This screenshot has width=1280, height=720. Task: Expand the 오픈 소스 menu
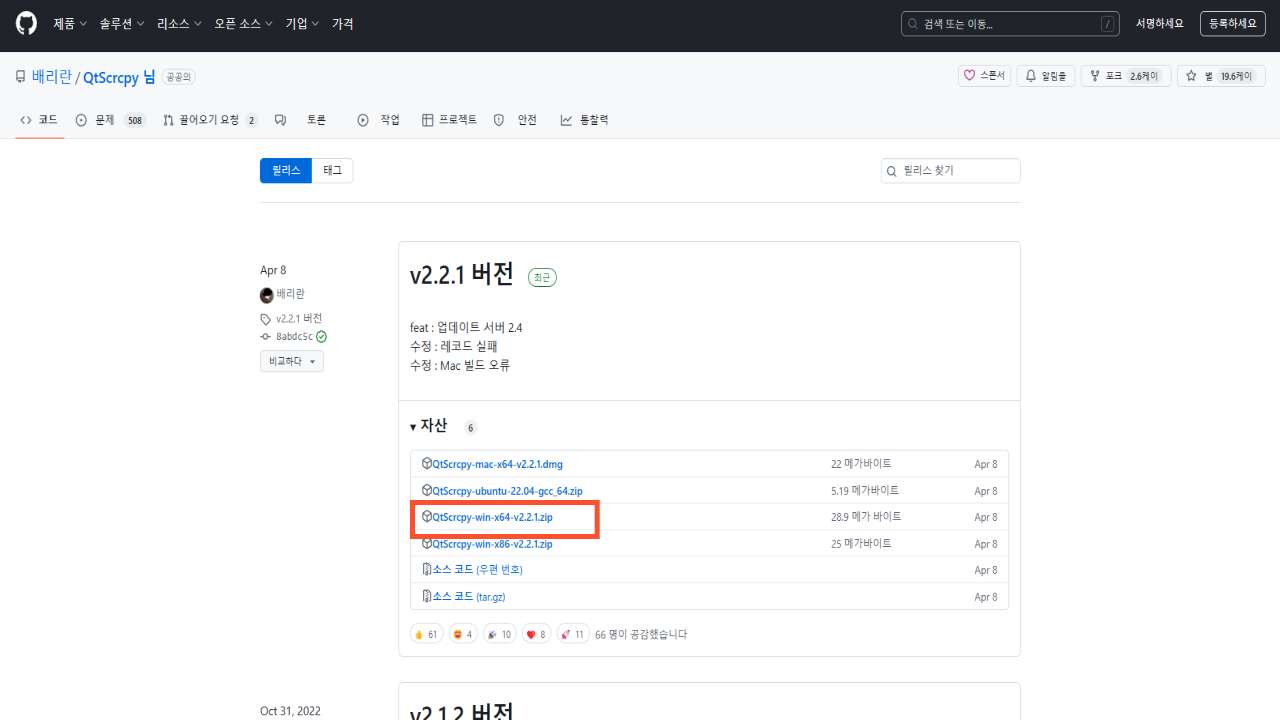(243, 24)
